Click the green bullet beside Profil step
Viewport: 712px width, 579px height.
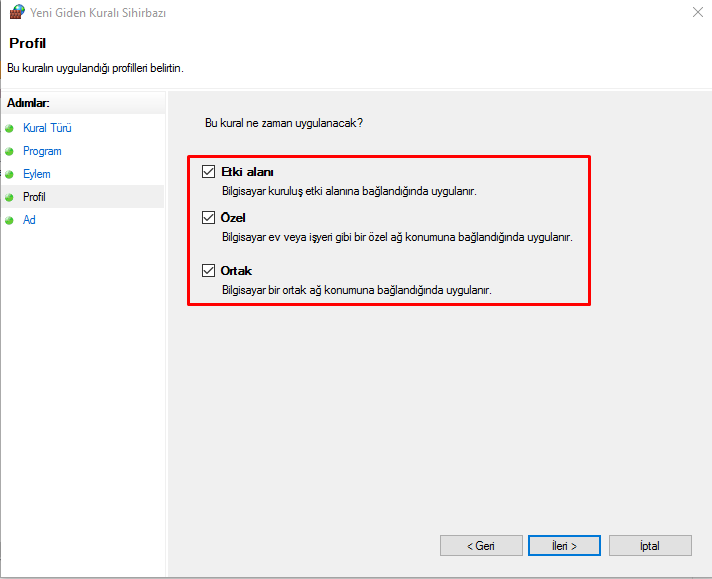point(10,198)
